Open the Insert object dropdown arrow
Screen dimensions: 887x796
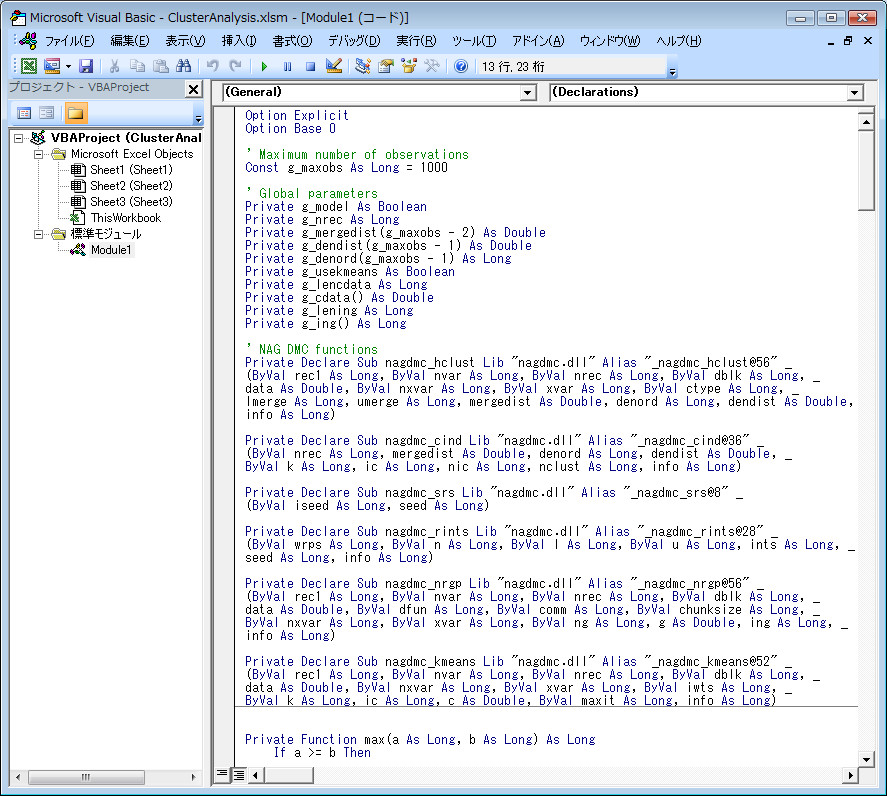67,65
